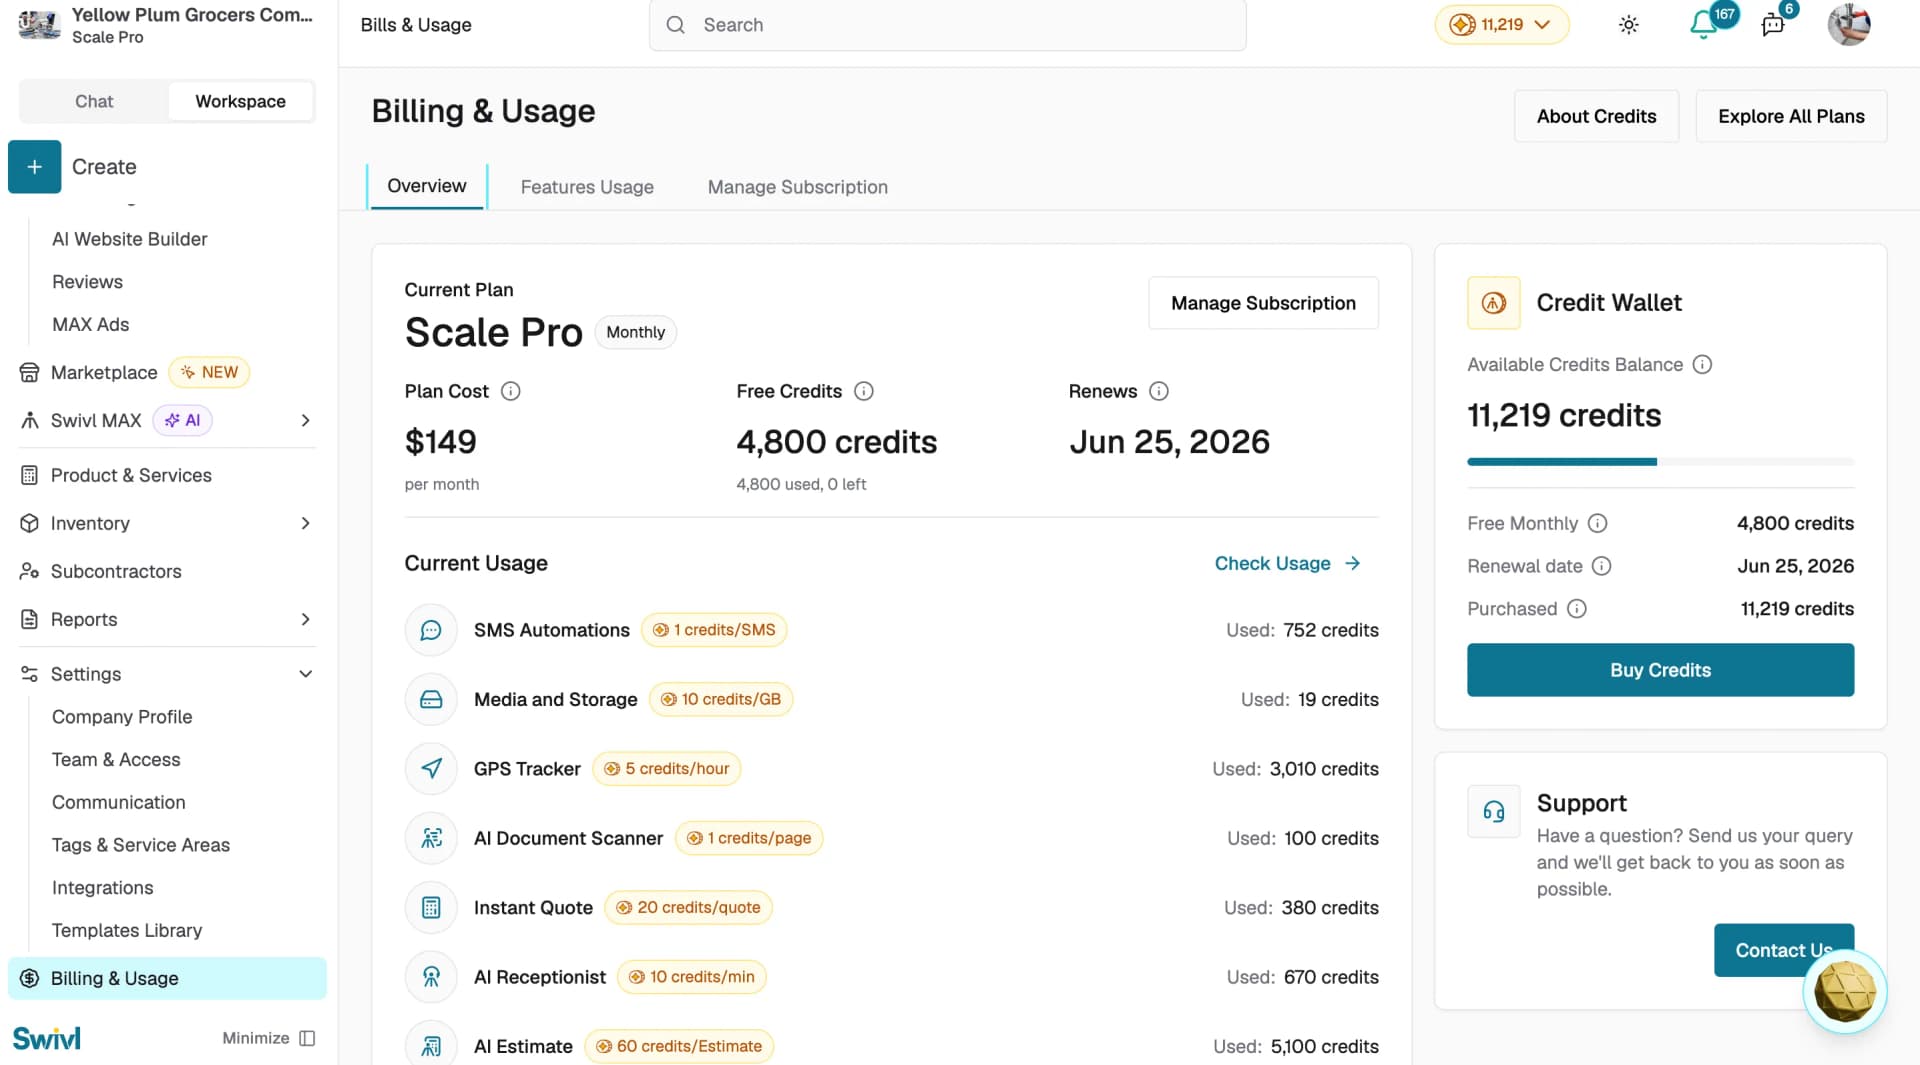
Task: Open Product & Services in sidebar
Action: point(131,475)
